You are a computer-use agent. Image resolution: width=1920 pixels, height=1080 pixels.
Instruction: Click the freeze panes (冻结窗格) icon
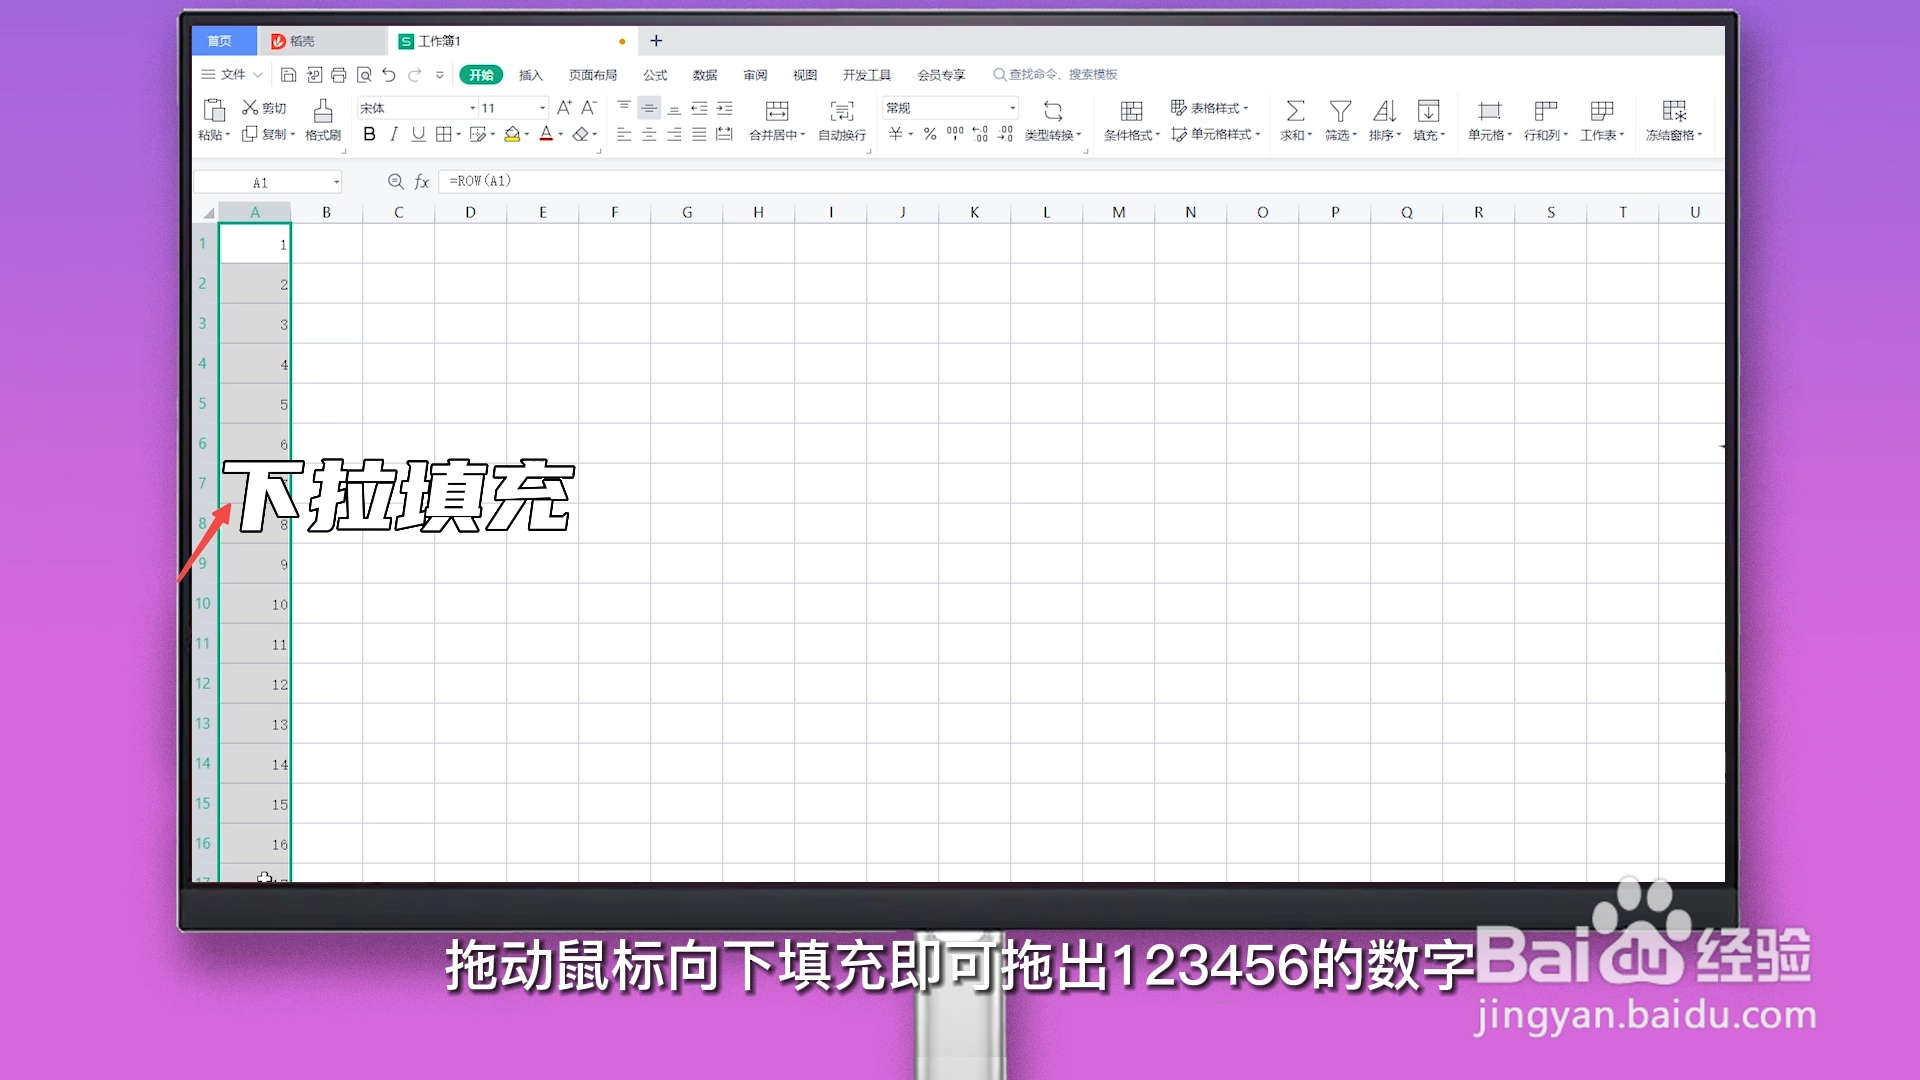coord(1673,120)
